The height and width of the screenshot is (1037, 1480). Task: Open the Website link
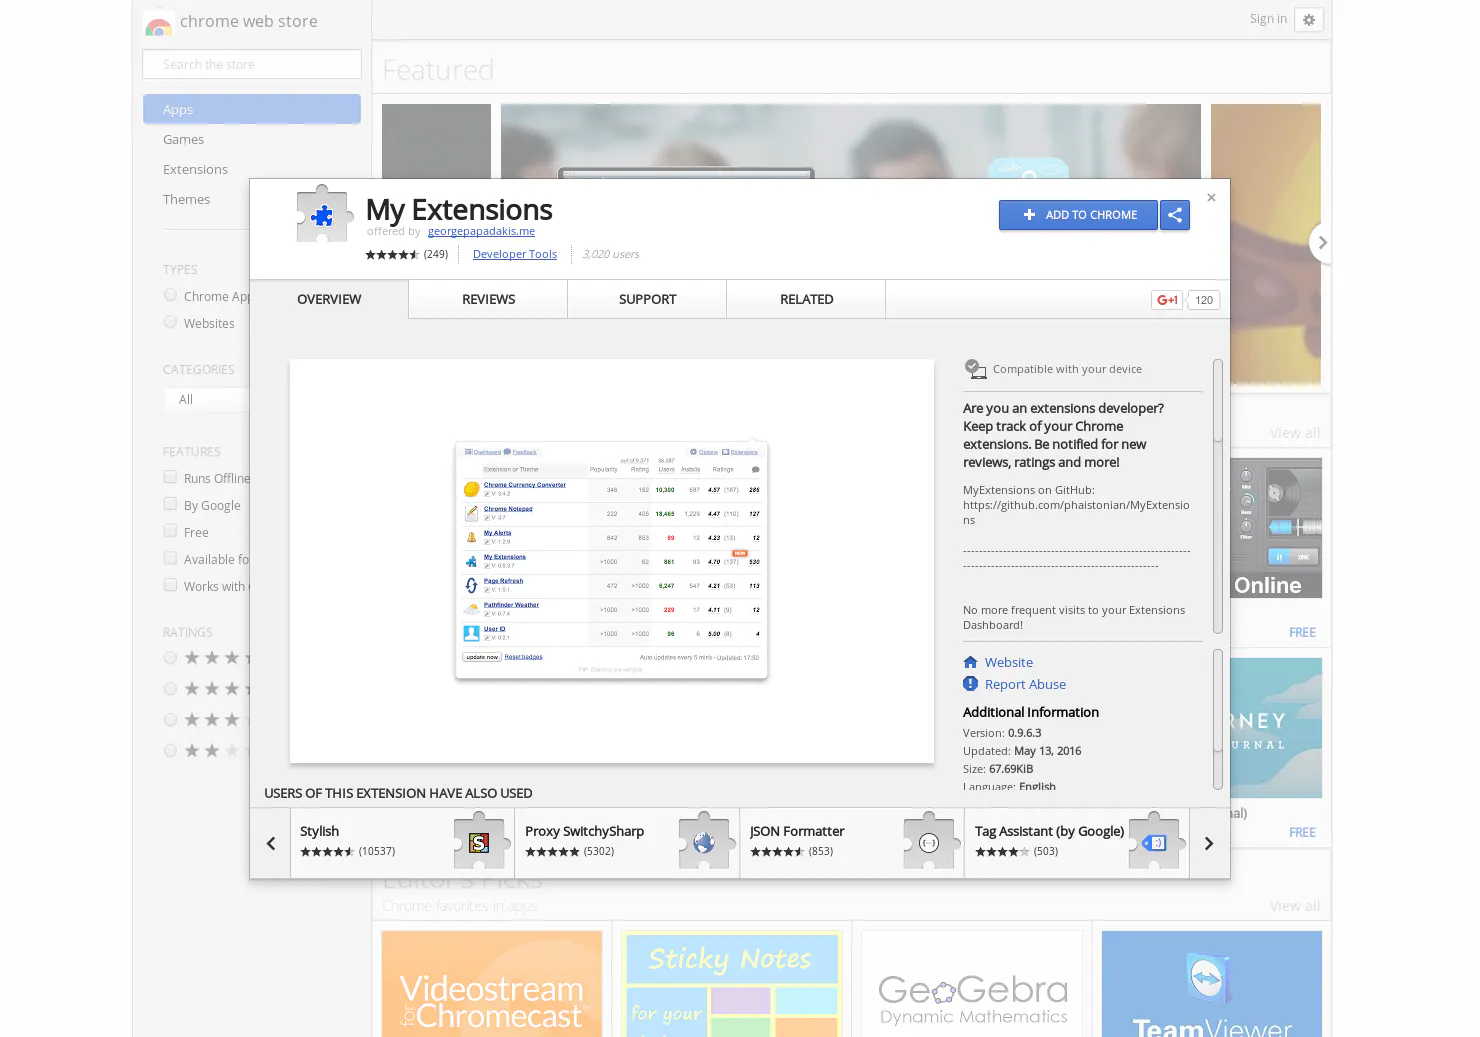(x=1009, y=662)
